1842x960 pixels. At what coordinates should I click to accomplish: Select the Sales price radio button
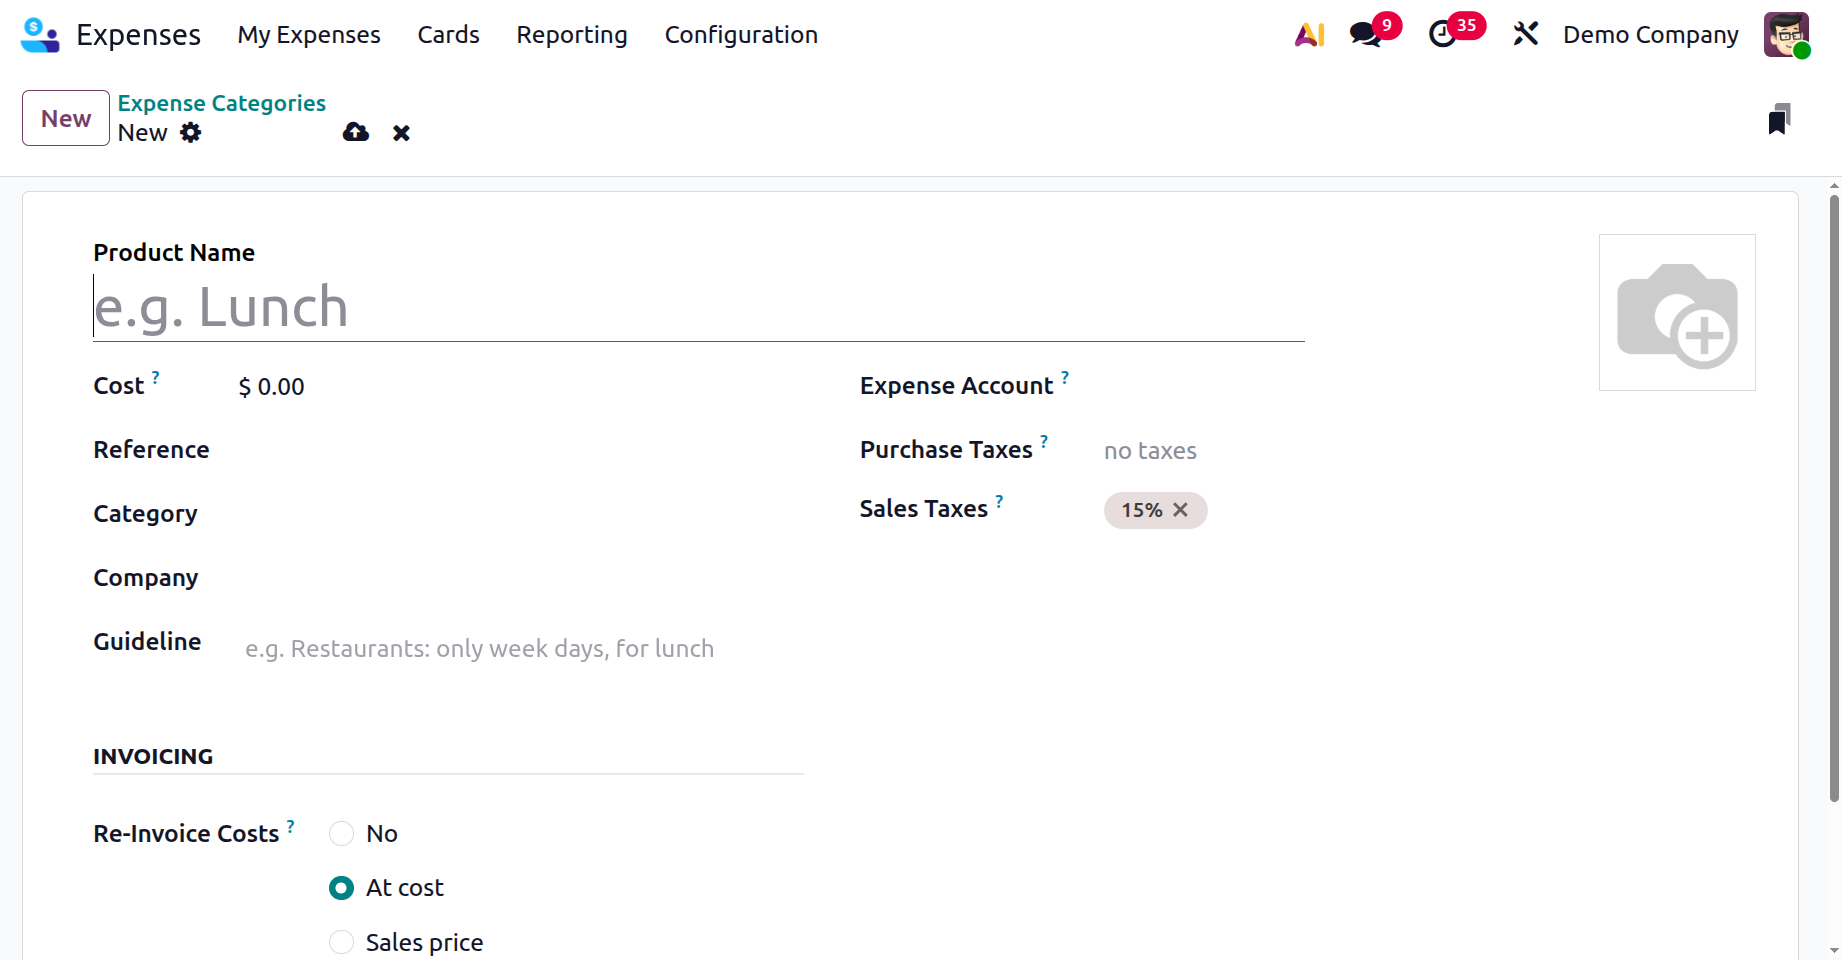(342, 942)
